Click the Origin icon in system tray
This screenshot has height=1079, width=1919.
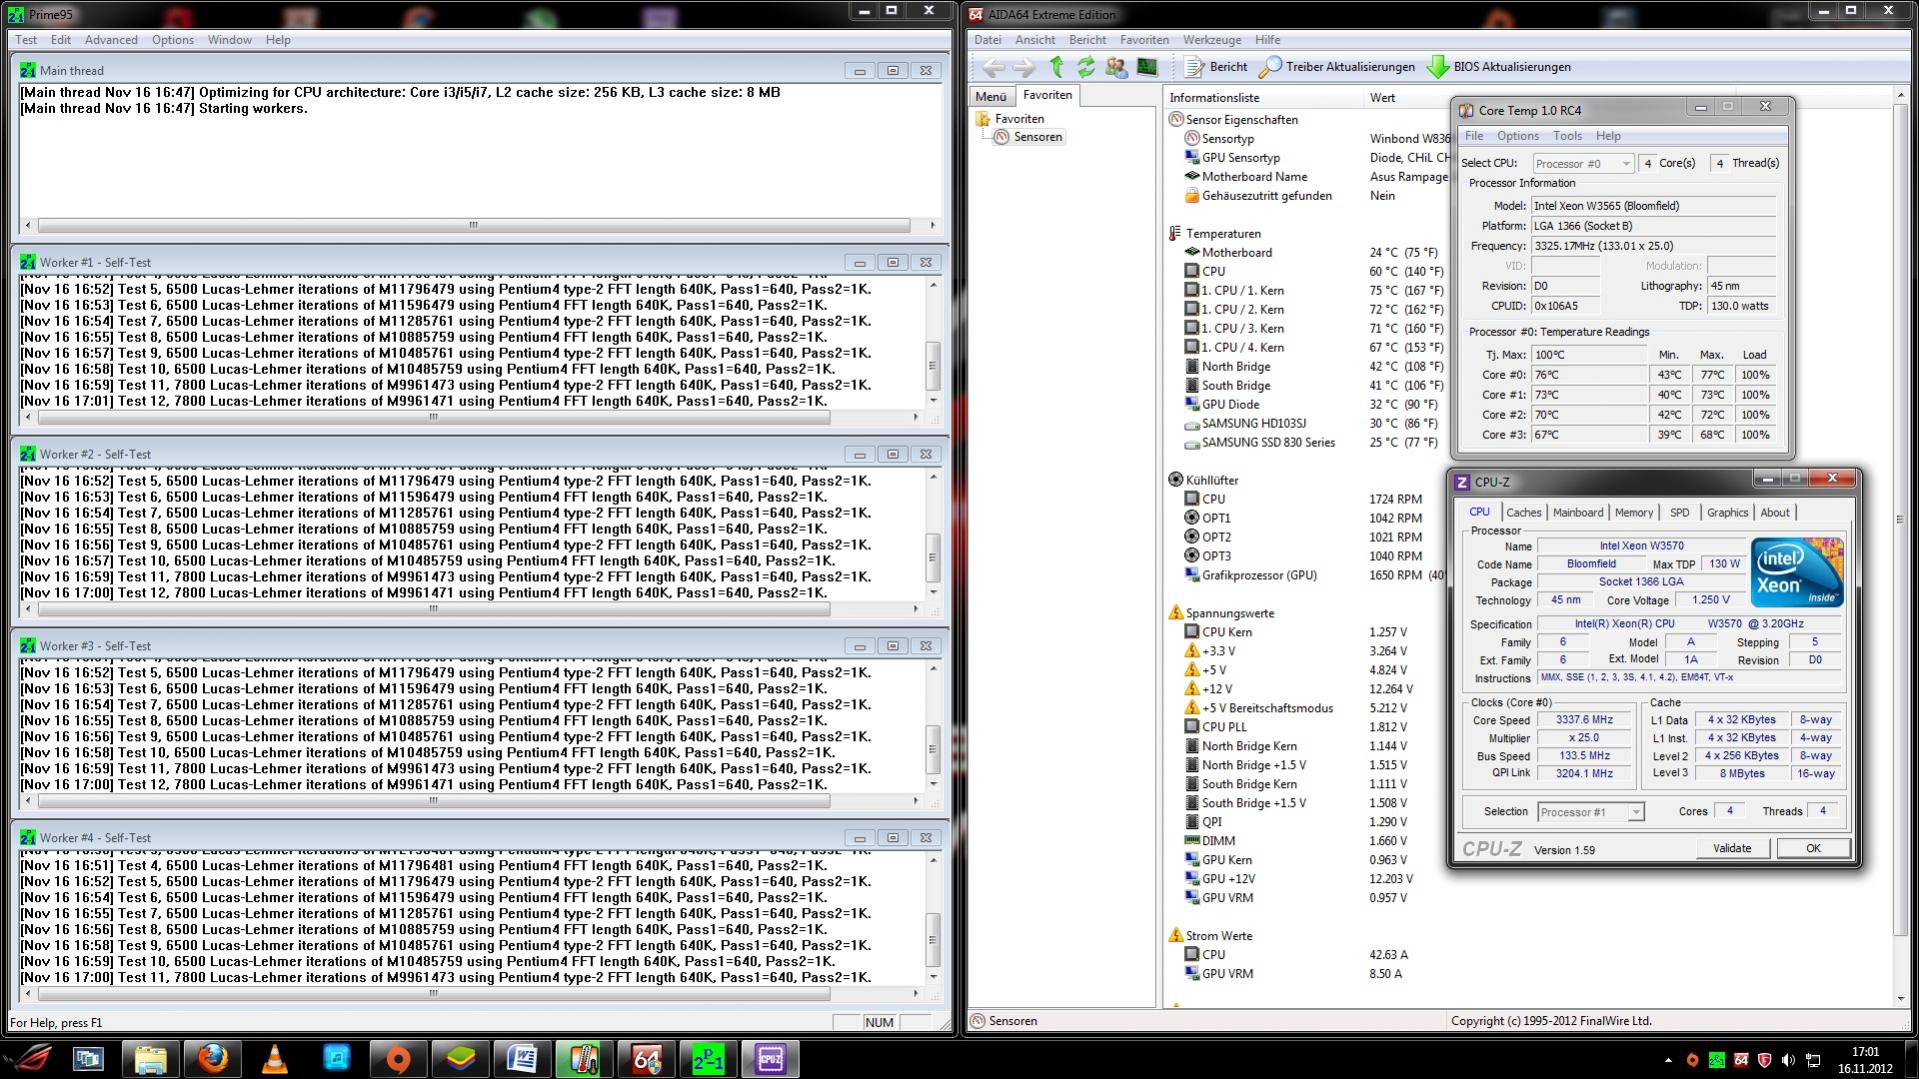(1692, 1060)
